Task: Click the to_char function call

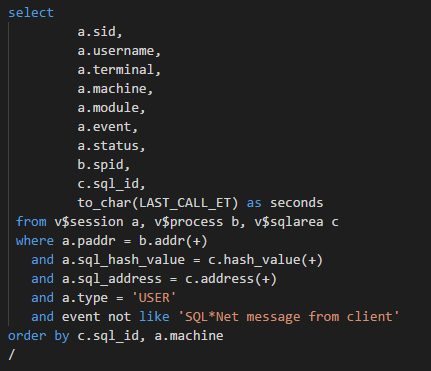Action: (158, 203)
